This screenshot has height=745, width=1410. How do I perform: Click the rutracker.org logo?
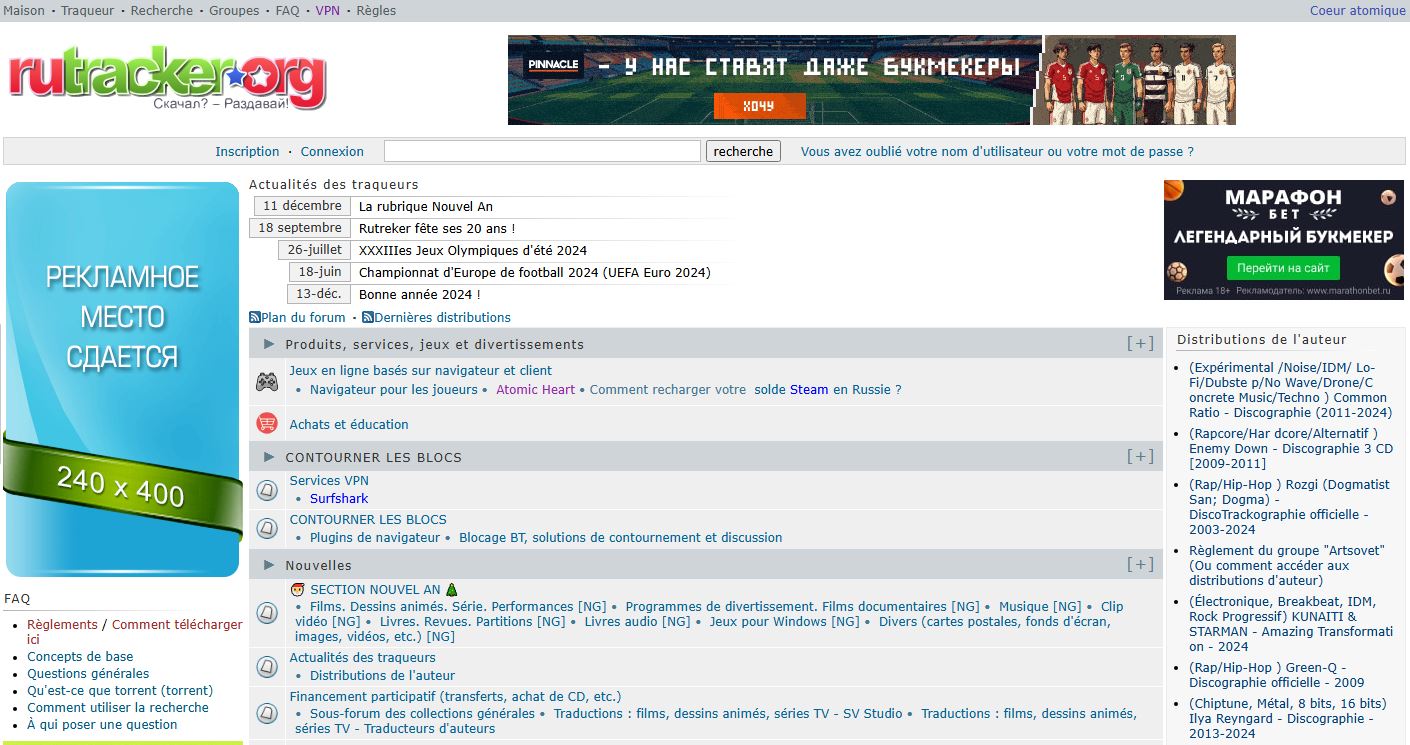coord(167,78)
